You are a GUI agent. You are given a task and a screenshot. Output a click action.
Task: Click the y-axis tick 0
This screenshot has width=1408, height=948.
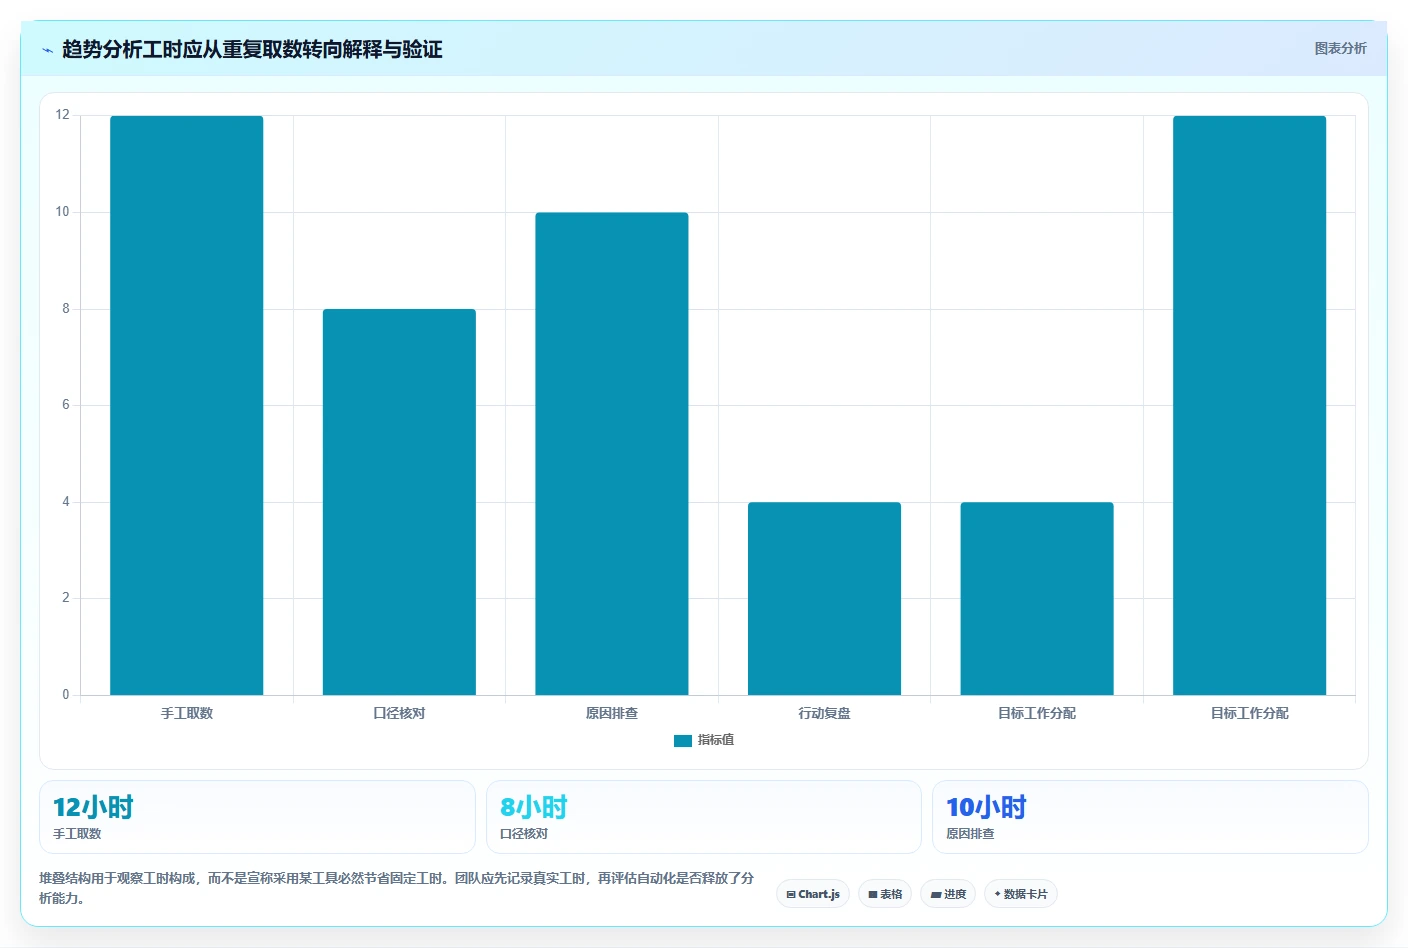pos(66,695)
